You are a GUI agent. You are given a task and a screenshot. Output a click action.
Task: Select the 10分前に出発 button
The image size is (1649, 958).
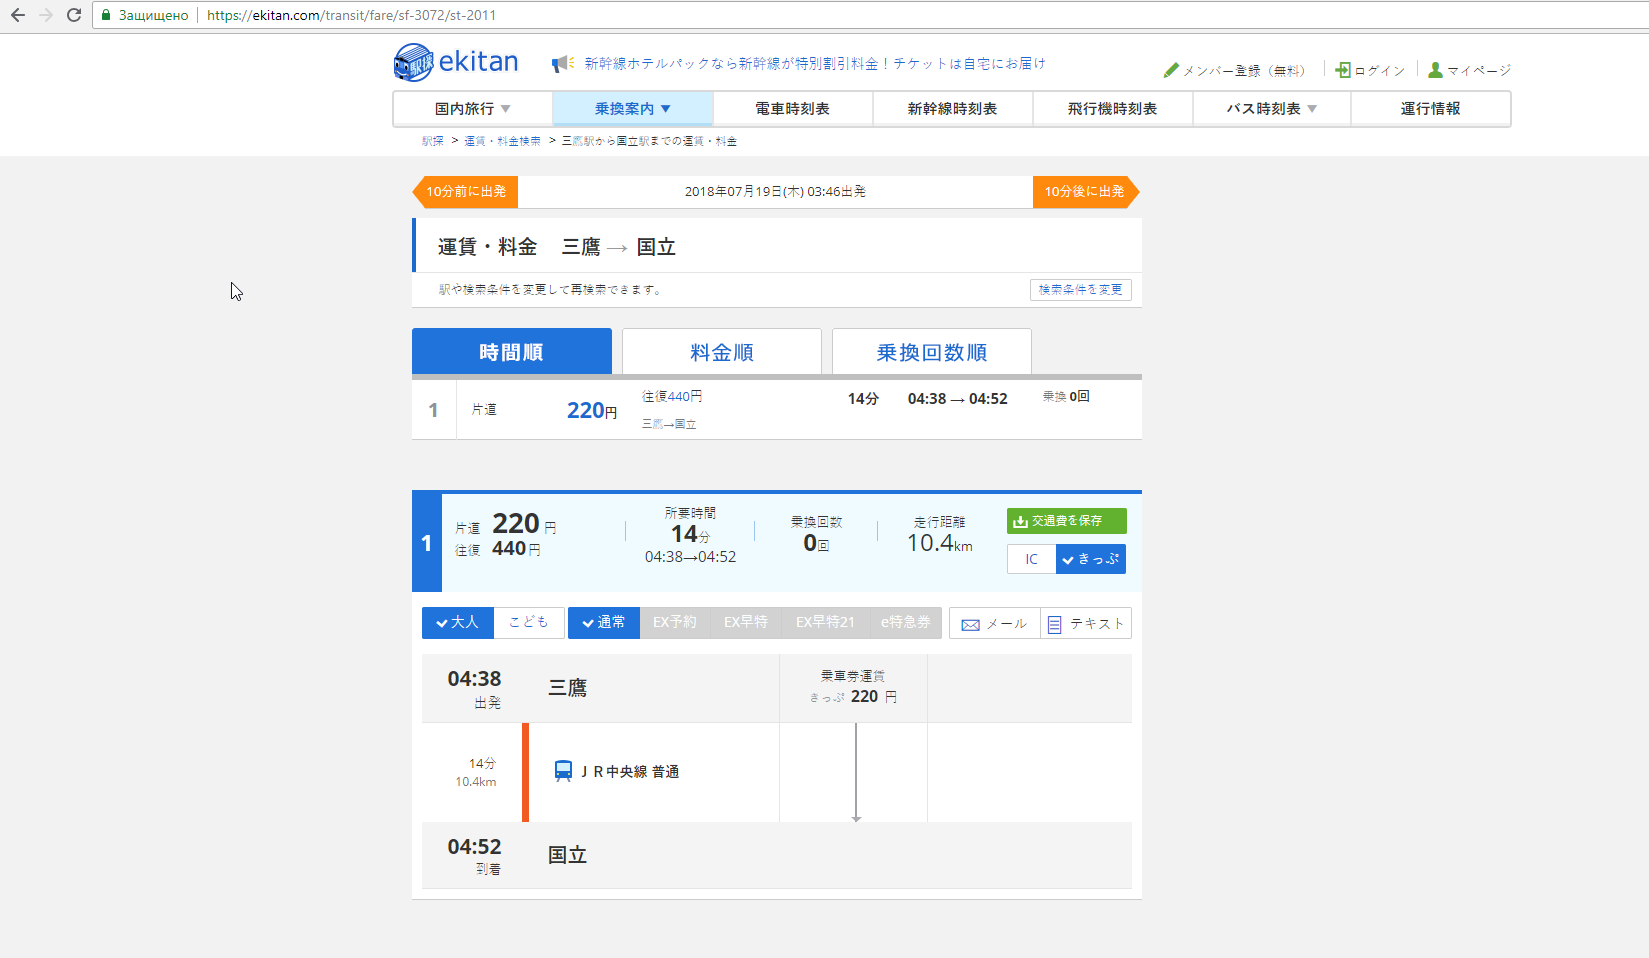[465, 192]
